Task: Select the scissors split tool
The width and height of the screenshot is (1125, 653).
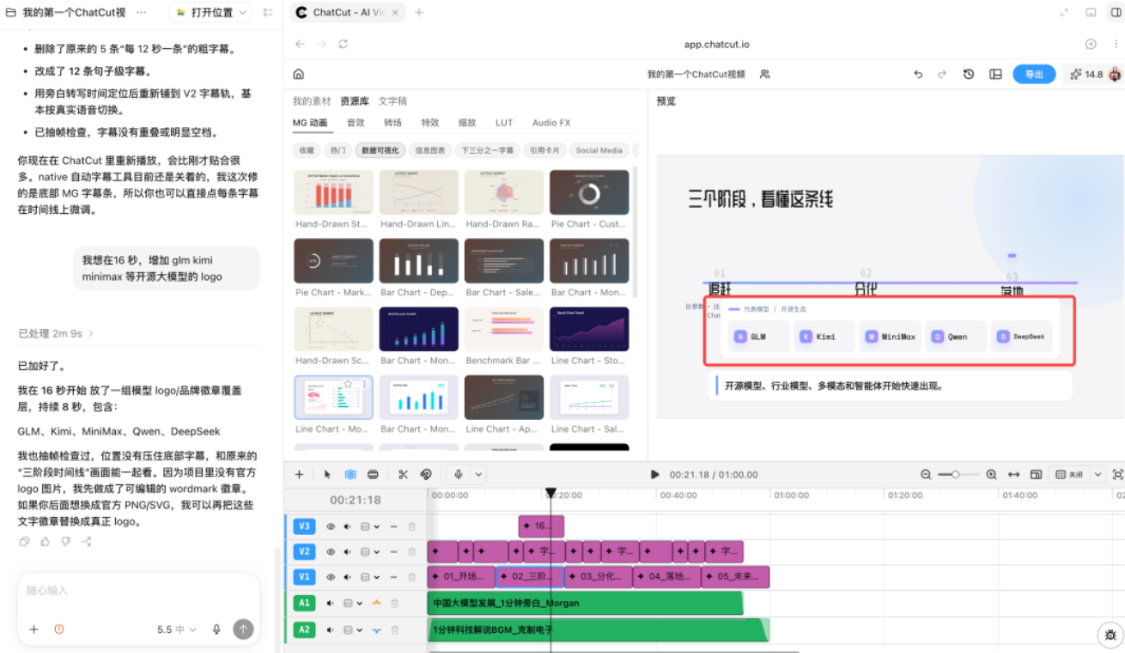Action: [403, 474]
